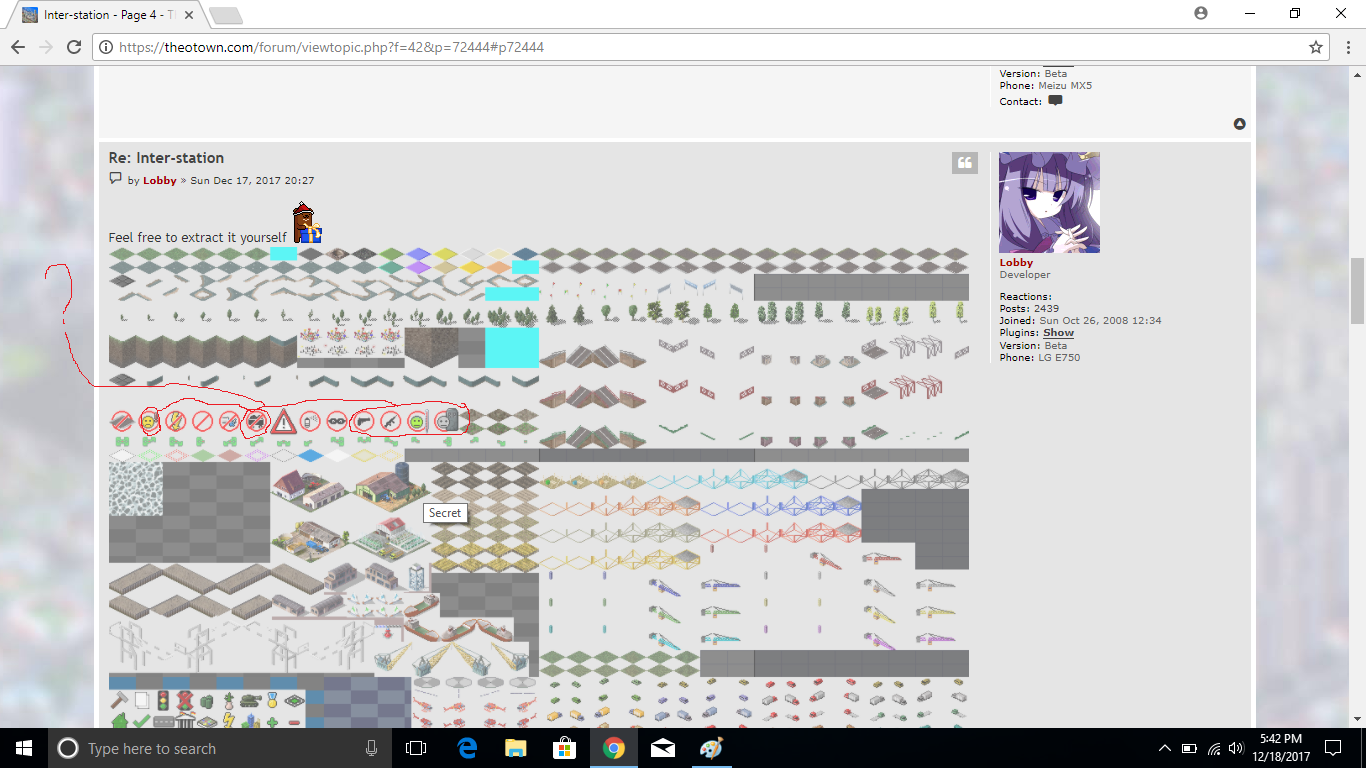Viewport: 1366px width, 768px height.
Task: Click the sprite sheet image in the post
Action: pyautogui.click(x=539, y=488)
